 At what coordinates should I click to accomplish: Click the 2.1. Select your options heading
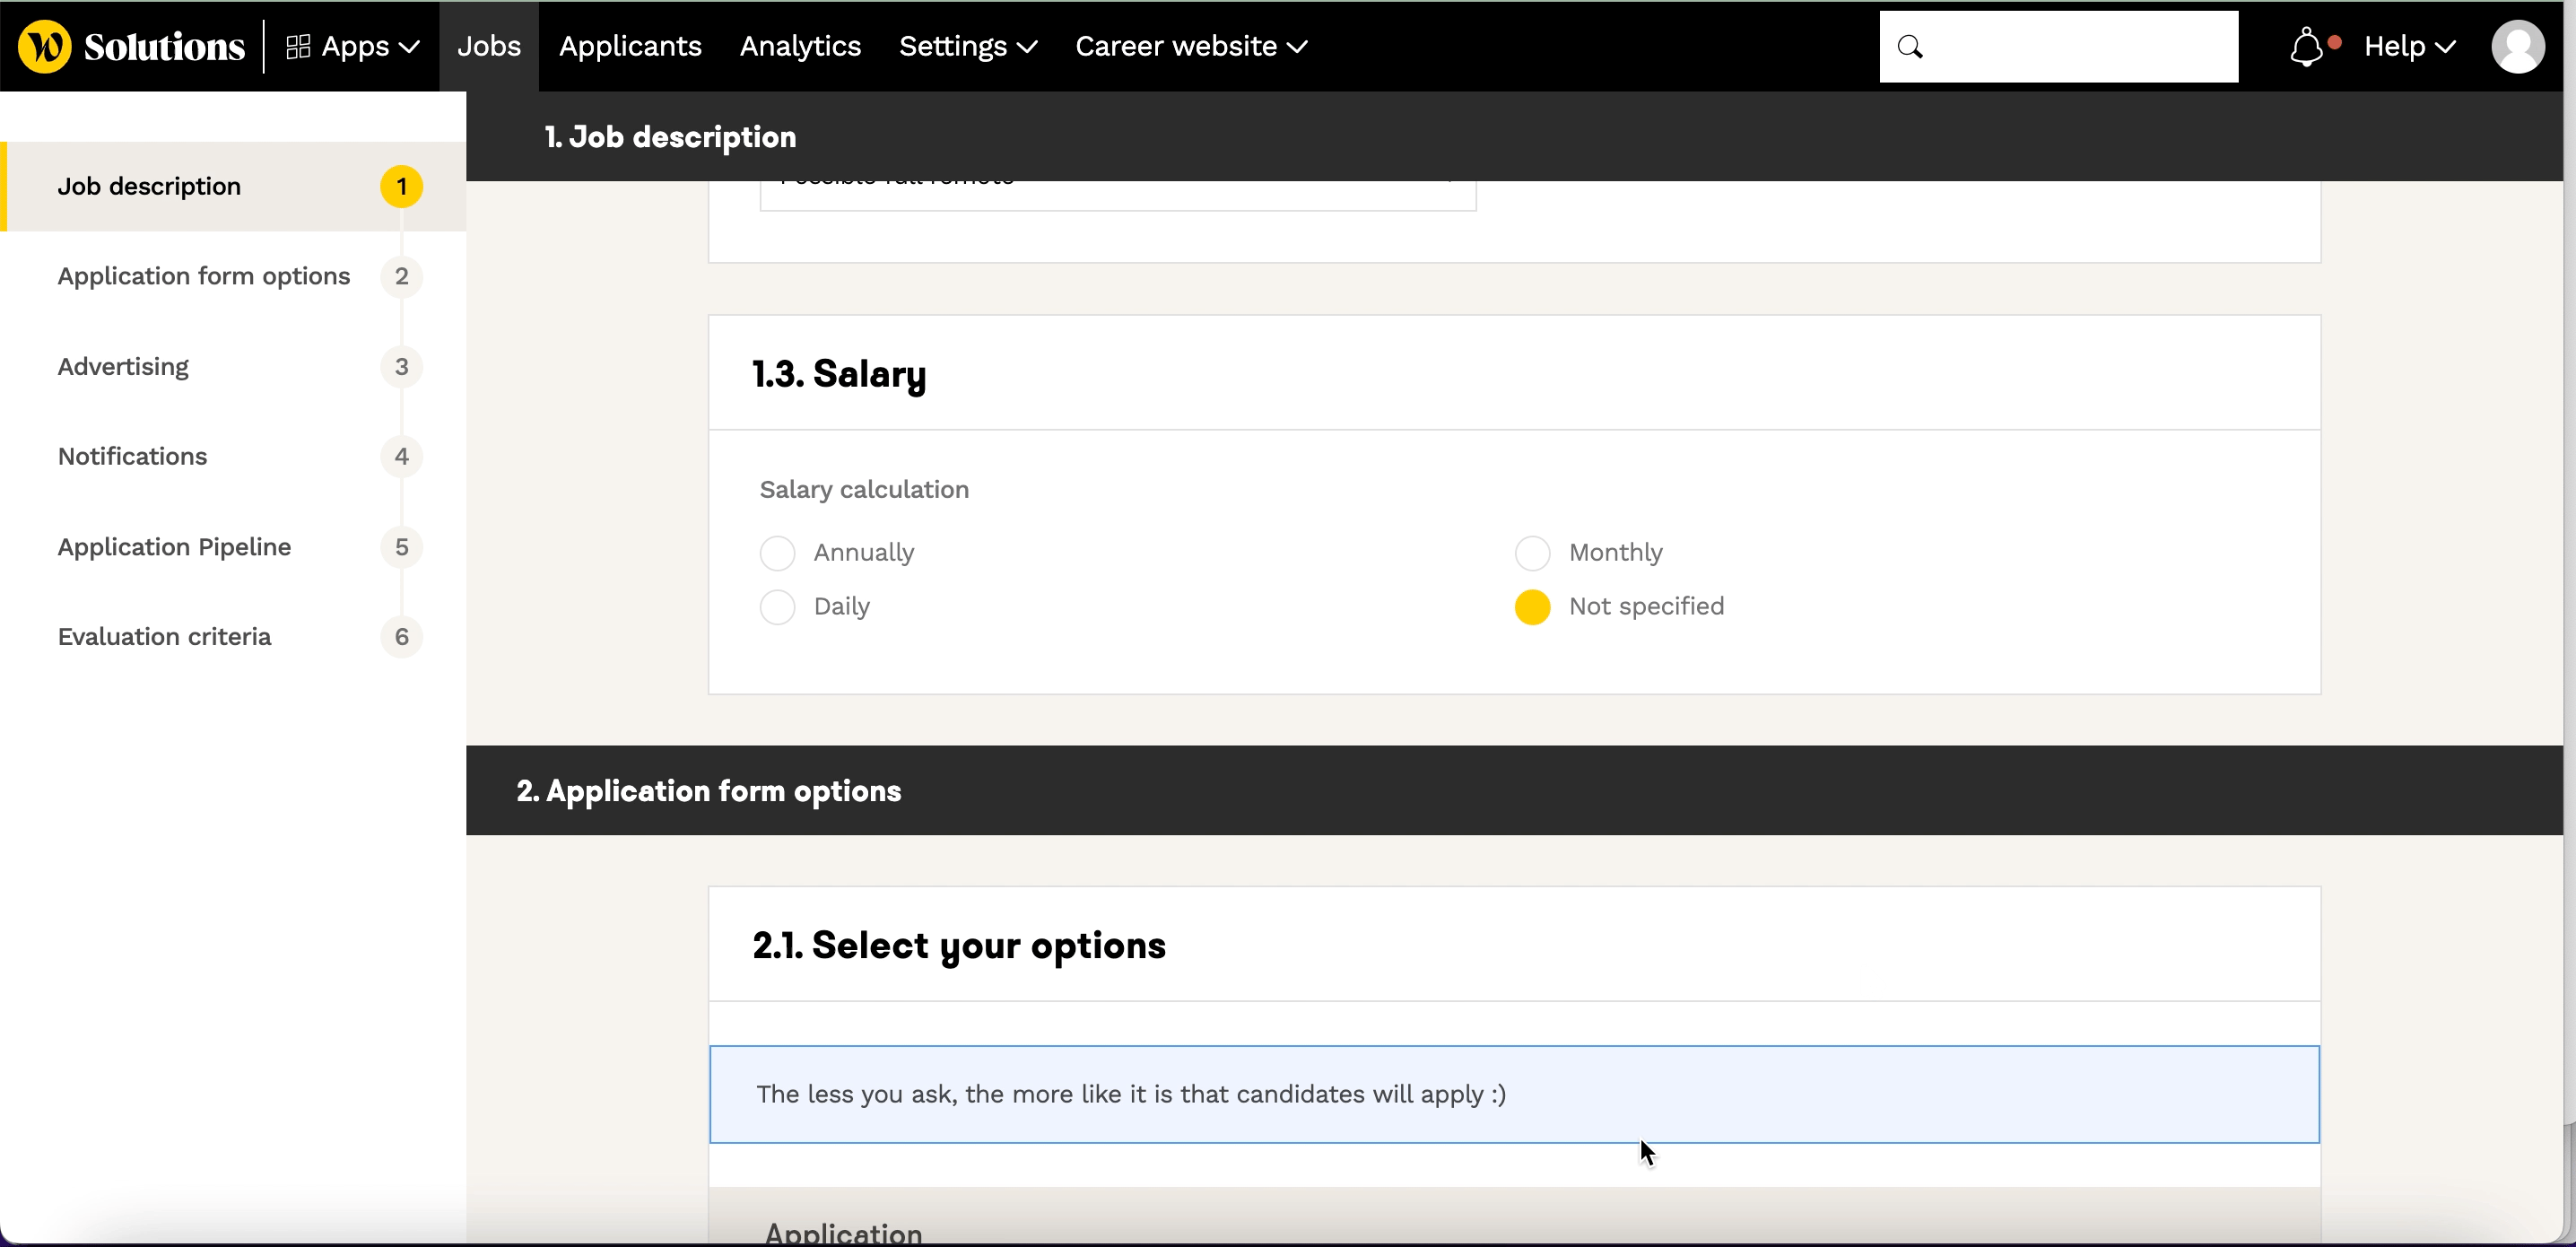959,945
